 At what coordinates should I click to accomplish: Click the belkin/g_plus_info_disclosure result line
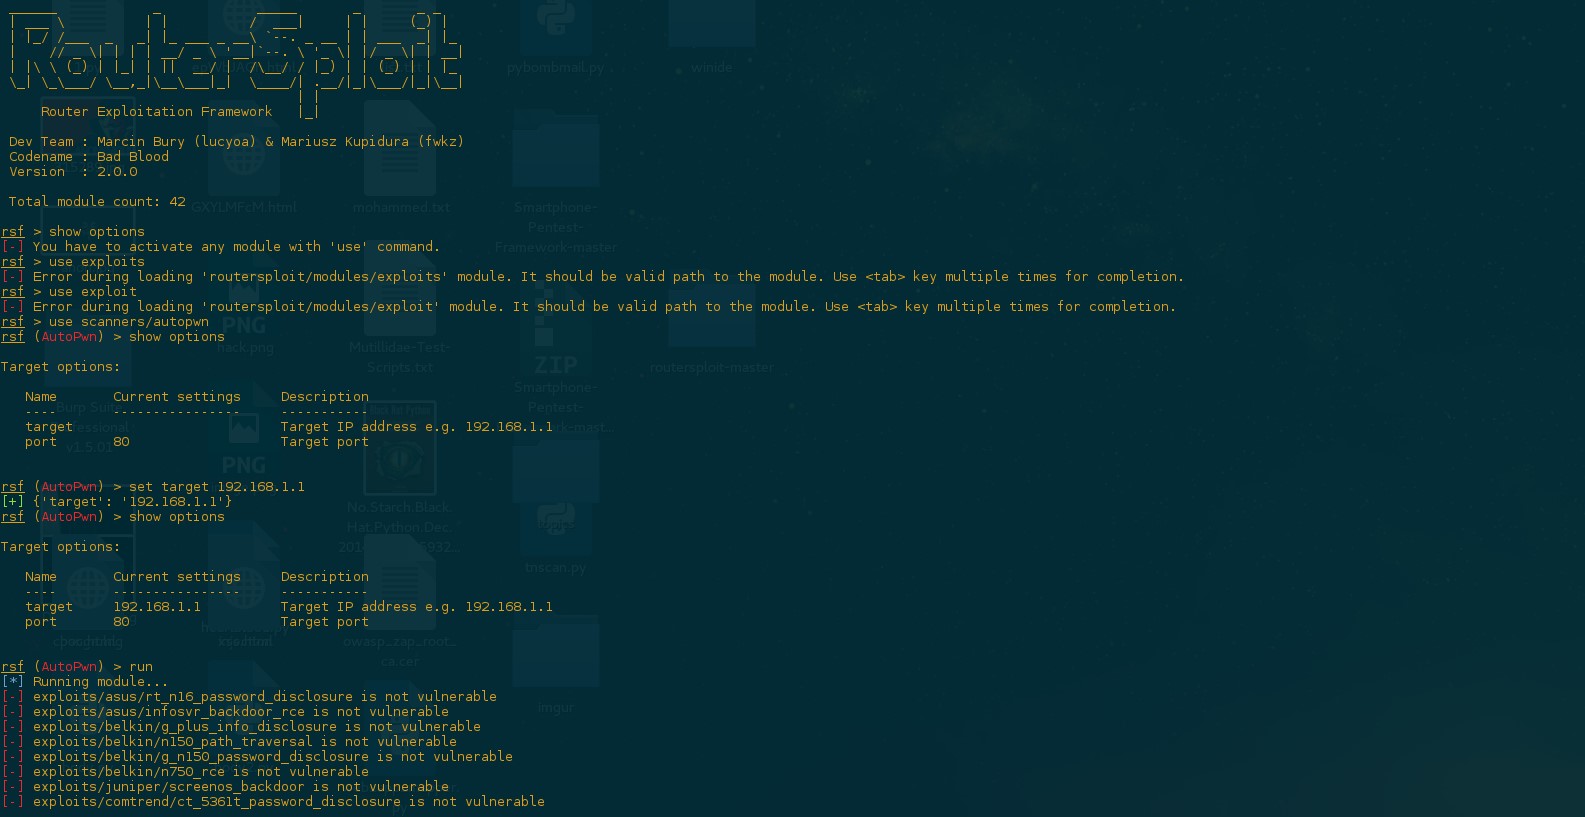click(241, 727)
